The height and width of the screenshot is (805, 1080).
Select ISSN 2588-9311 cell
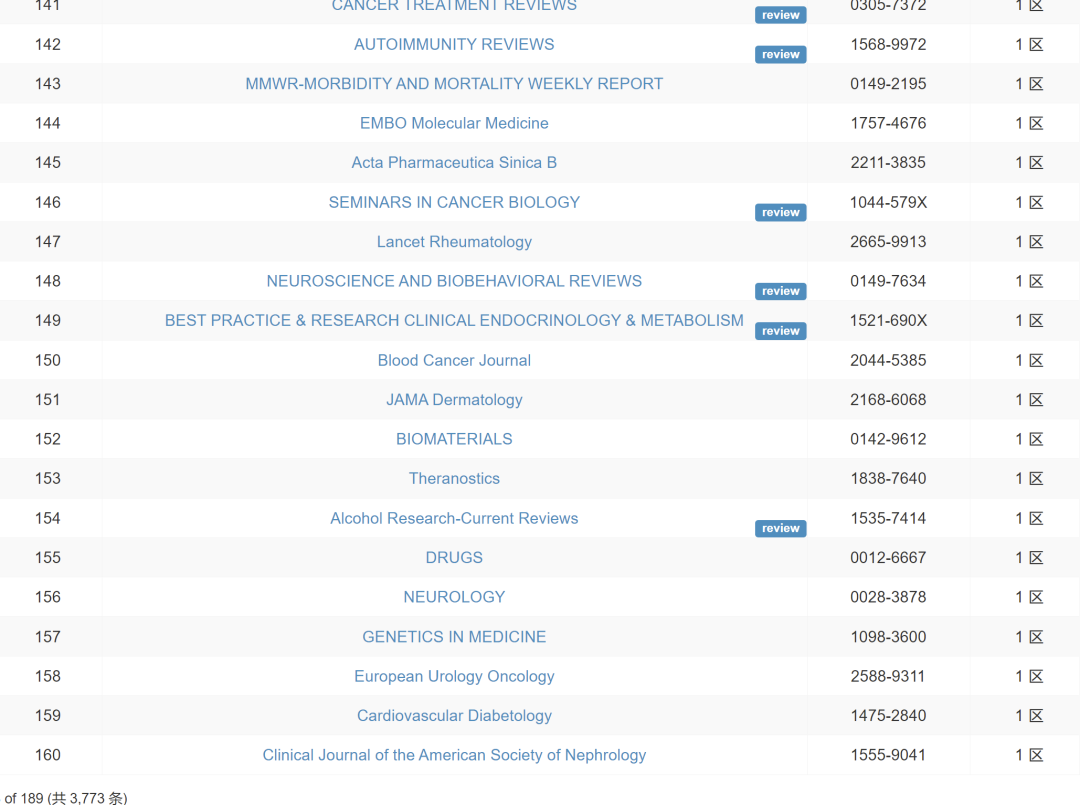pos(888,676)
